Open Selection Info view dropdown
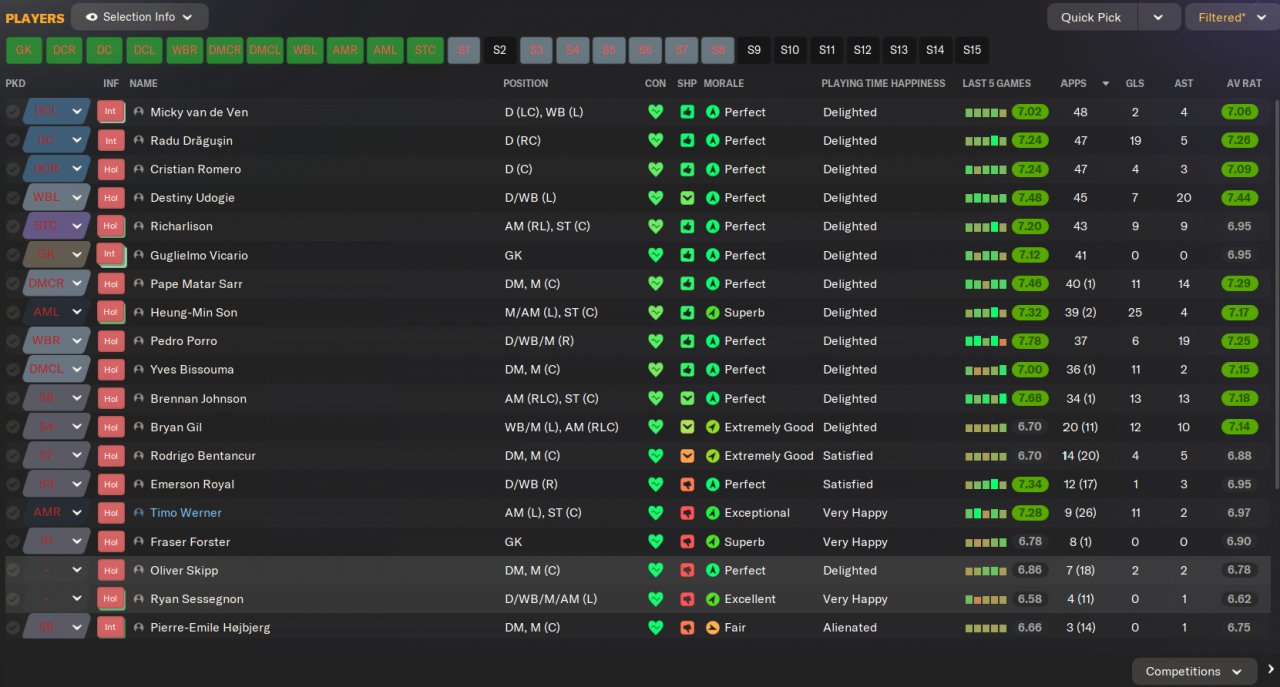The height and width of the screenshot is (687, 1280). (140, 17)
